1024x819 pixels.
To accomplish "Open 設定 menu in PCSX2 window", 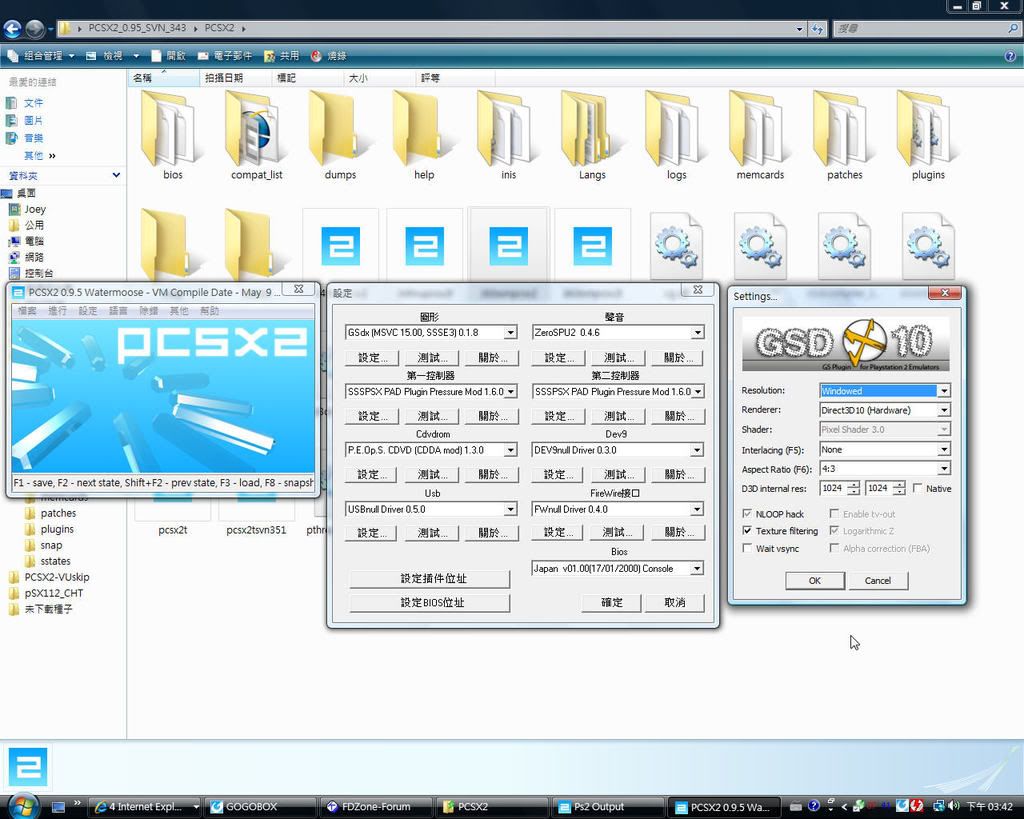I will (x=88, y=311).
